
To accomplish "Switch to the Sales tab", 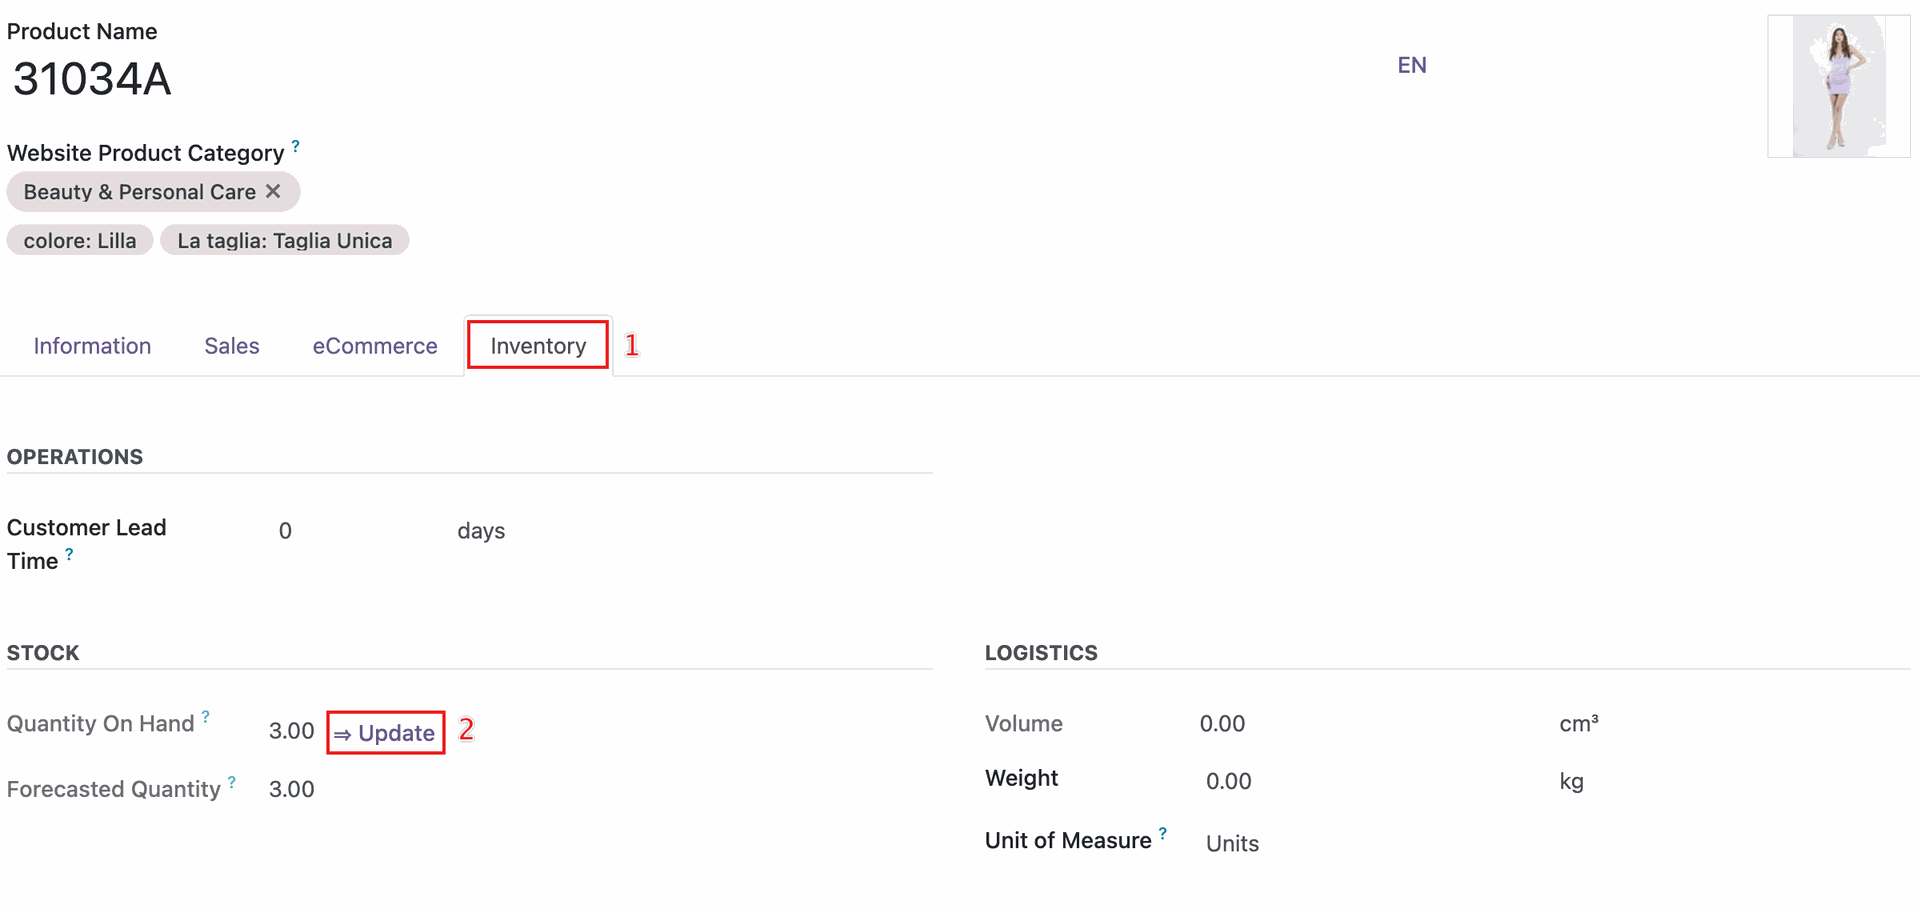I will tap(232, 346).
